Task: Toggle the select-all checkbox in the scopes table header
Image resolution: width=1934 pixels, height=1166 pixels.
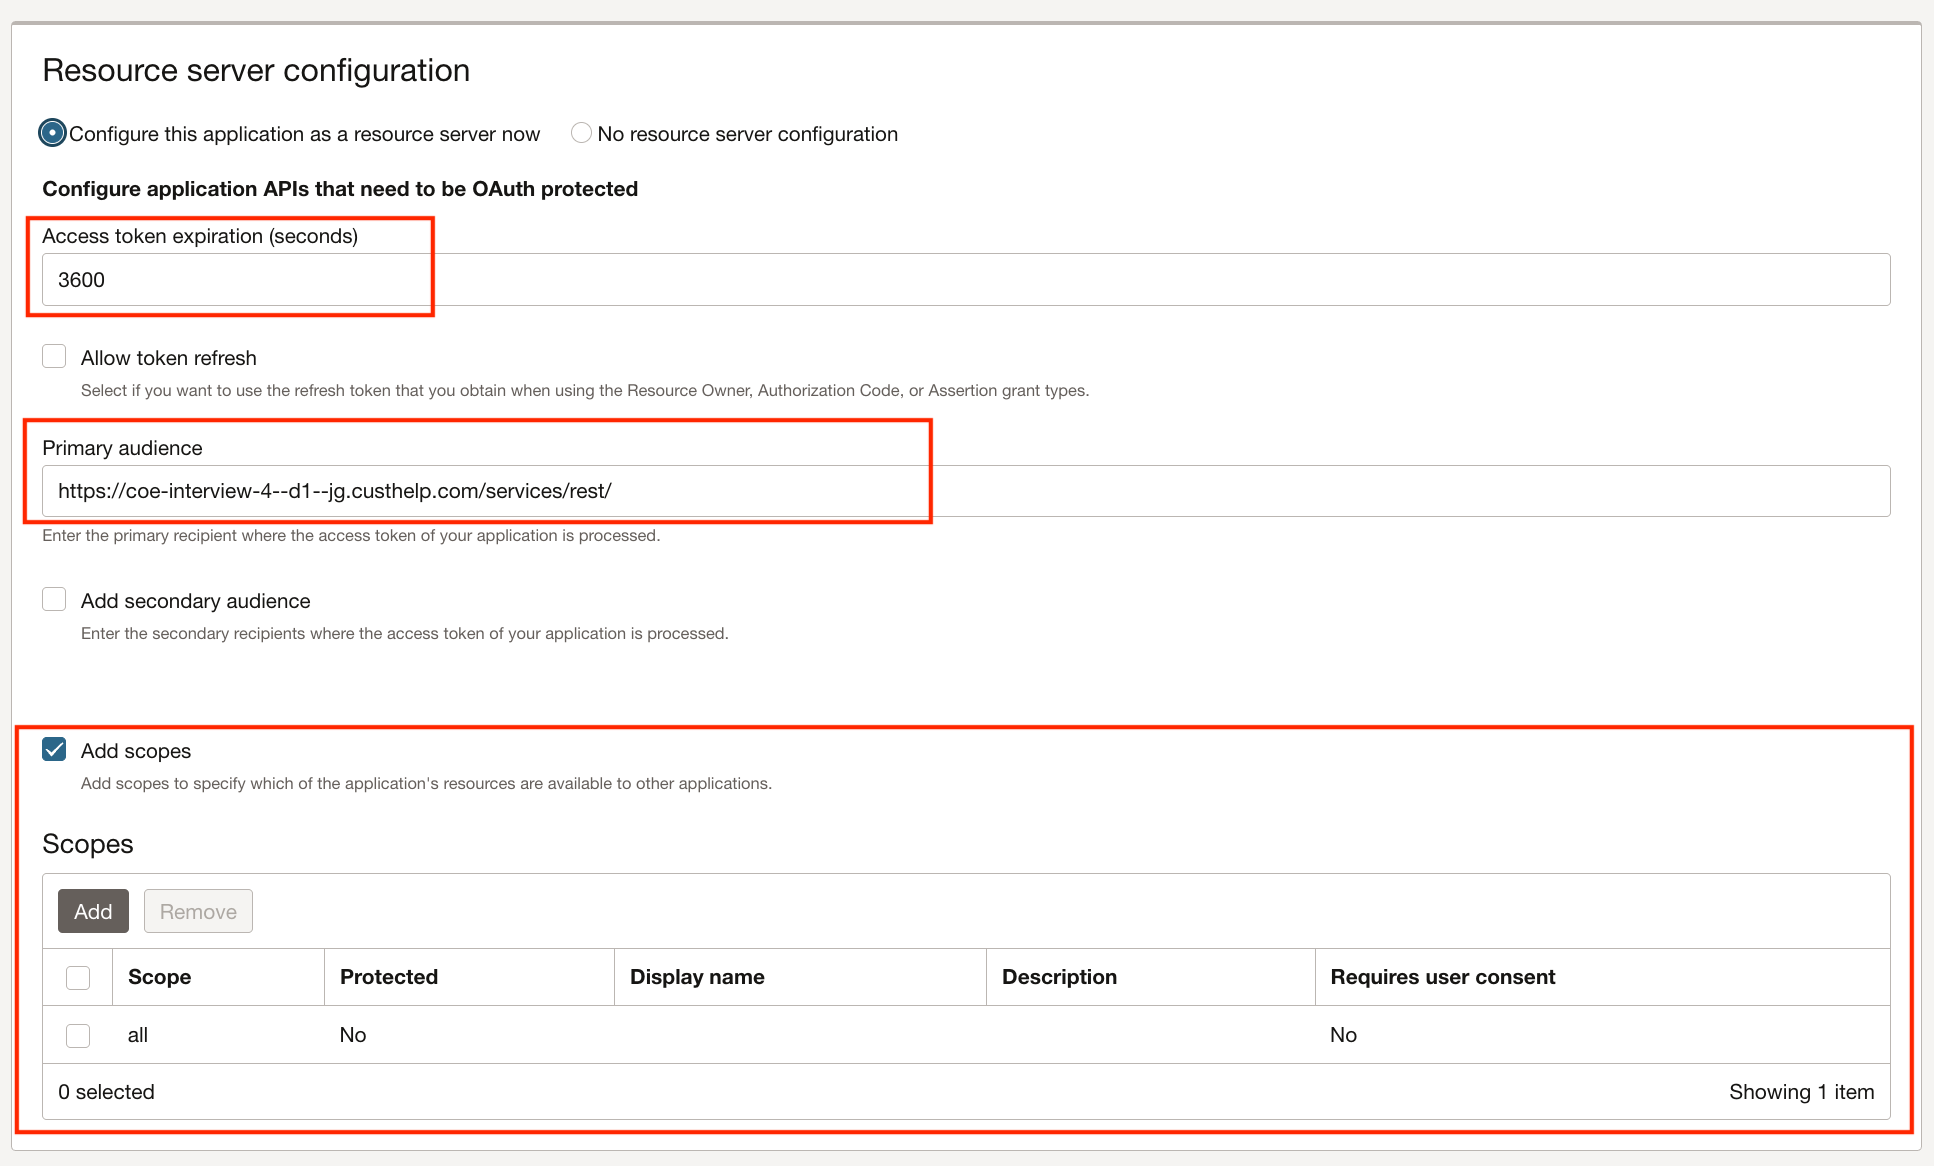Action: point(78,977)
